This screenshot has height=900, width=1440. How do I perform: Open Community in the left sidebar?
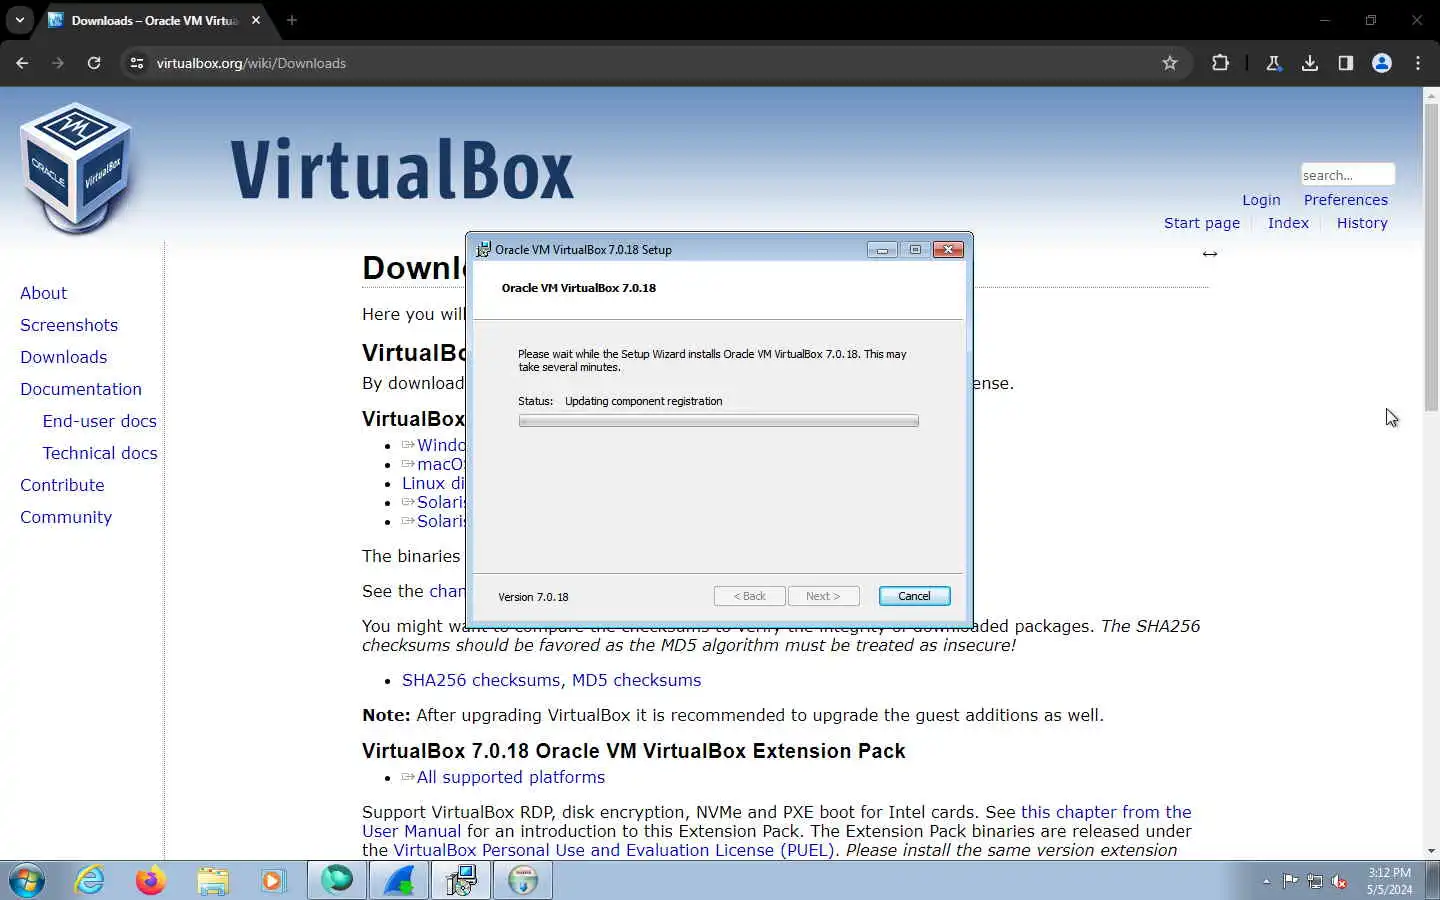point(66,517)
